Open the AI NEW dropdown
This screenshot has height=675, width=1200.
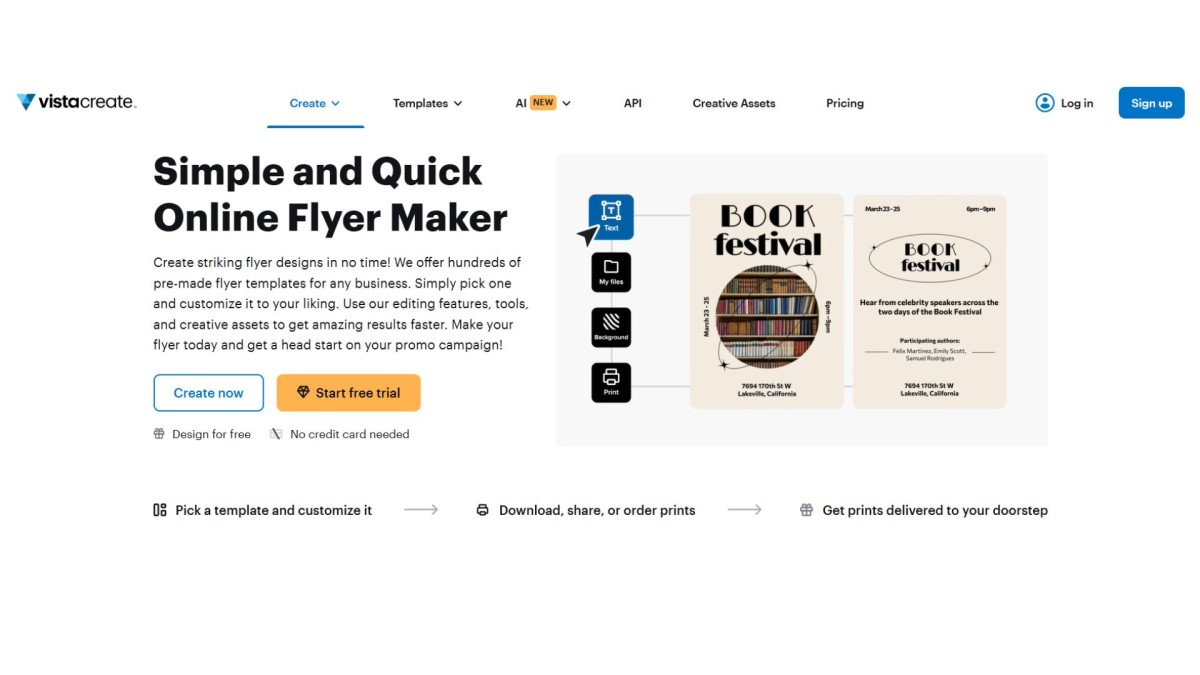(543, 103)
